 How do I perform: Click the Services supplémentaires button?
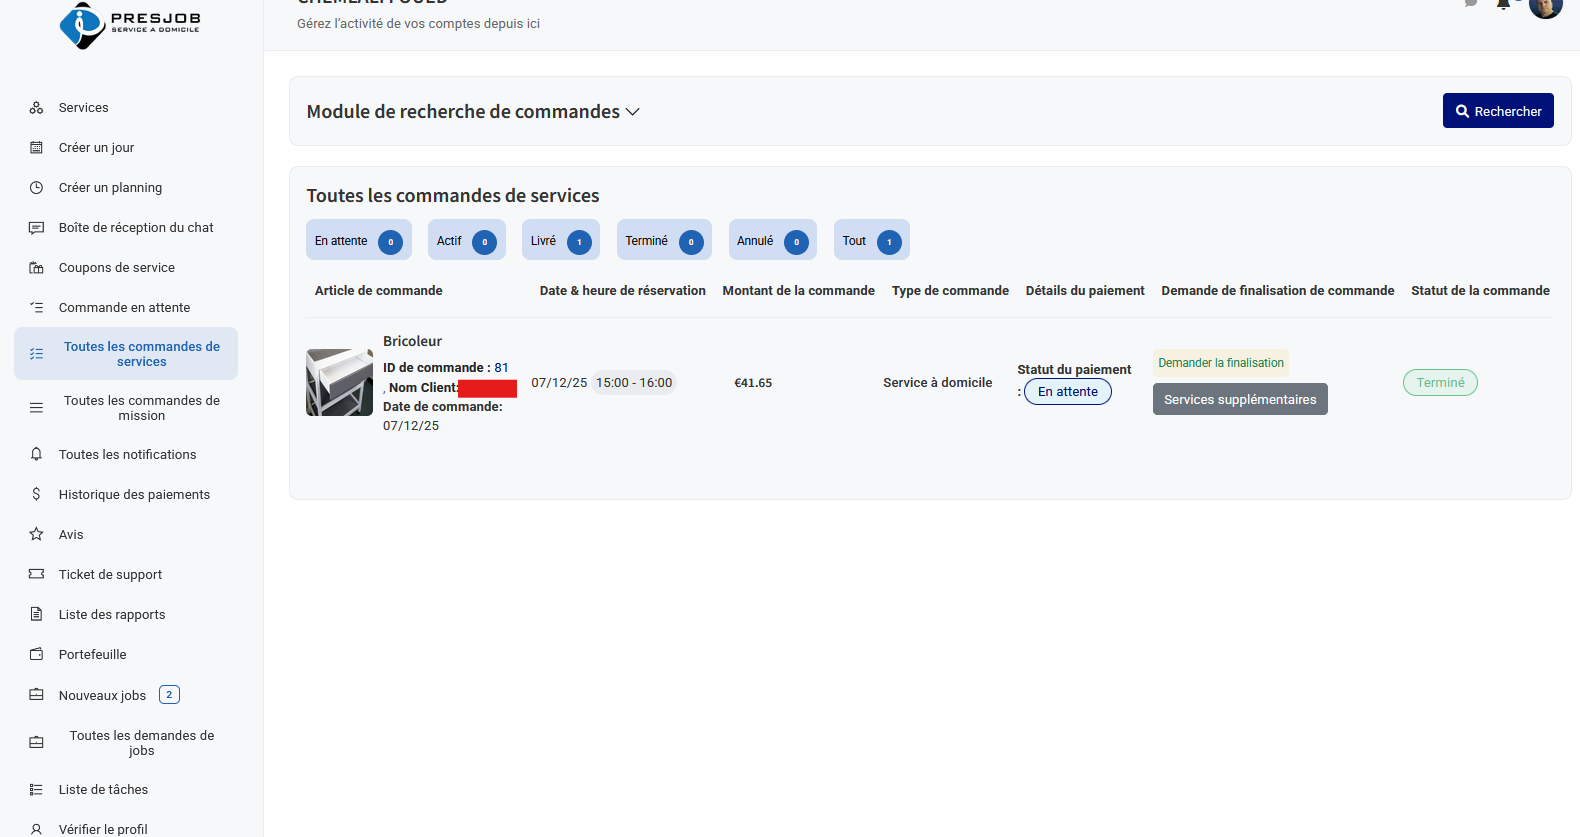(1240, 399)
